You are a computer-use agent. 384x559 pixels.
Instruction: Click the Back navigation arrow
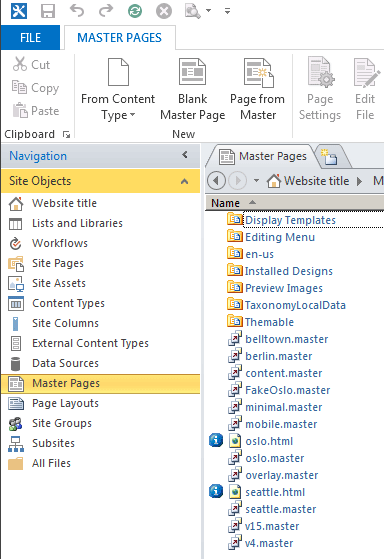(x=216, y=181)
